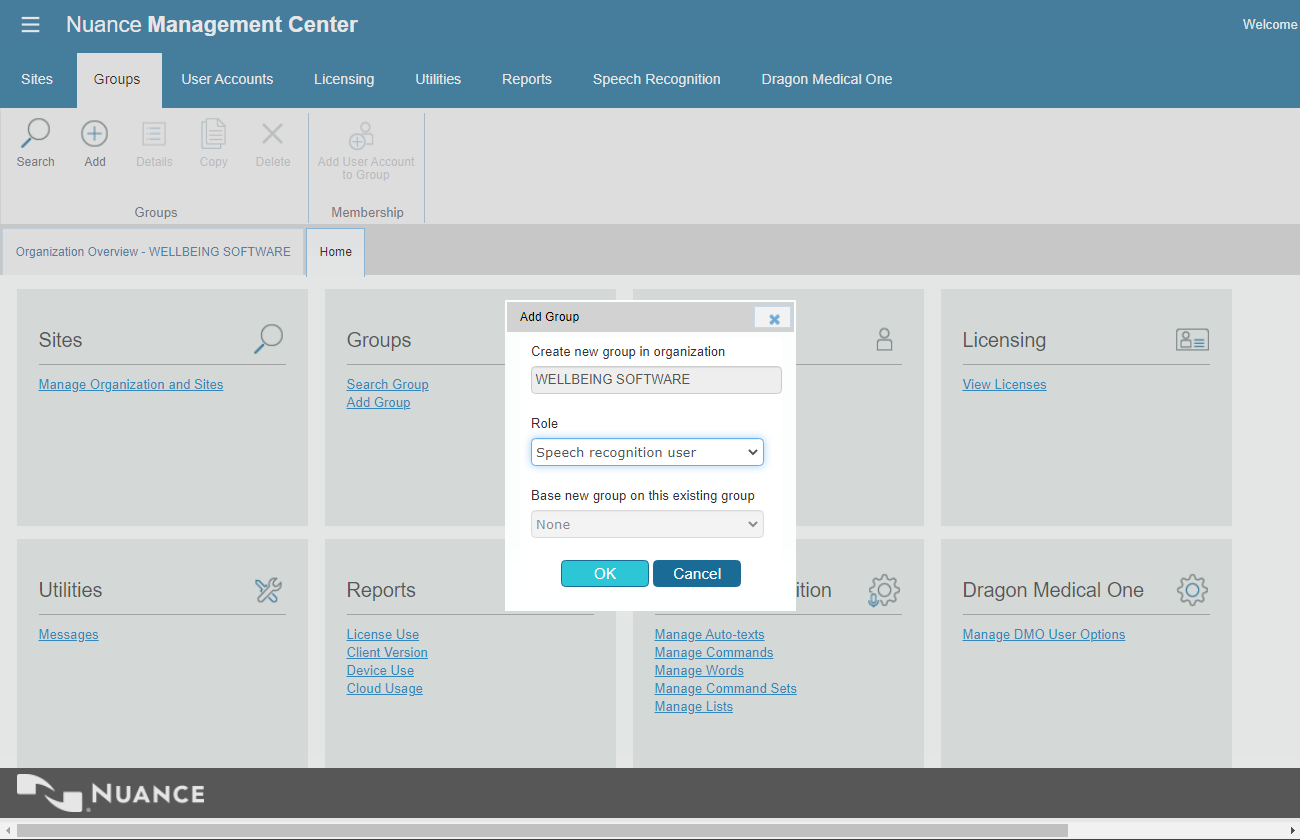Screen dimensions: 1300x840
Task: Click the tools icon on Utilities card
Action: pyautogui.click(x=268, y=590)
